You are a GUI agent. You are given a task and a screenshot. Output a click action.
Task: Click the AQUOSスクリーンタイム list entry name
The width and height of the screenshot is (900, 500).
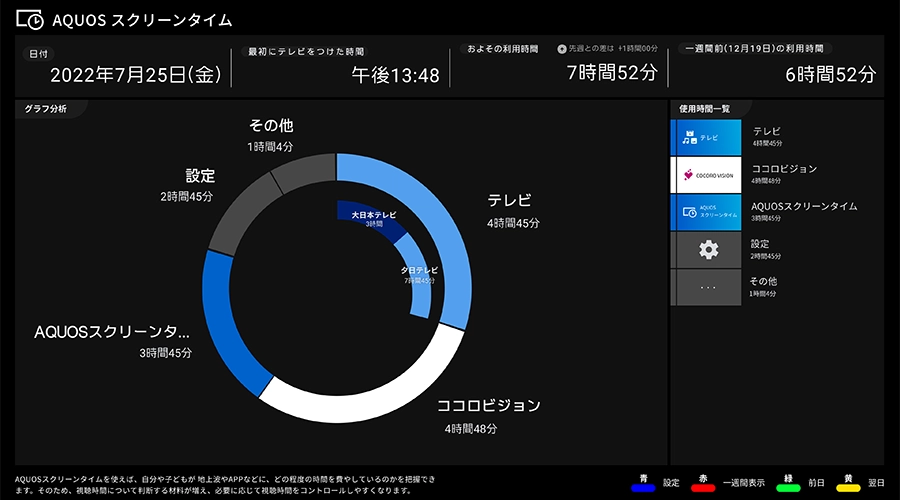tap(804, 206)
